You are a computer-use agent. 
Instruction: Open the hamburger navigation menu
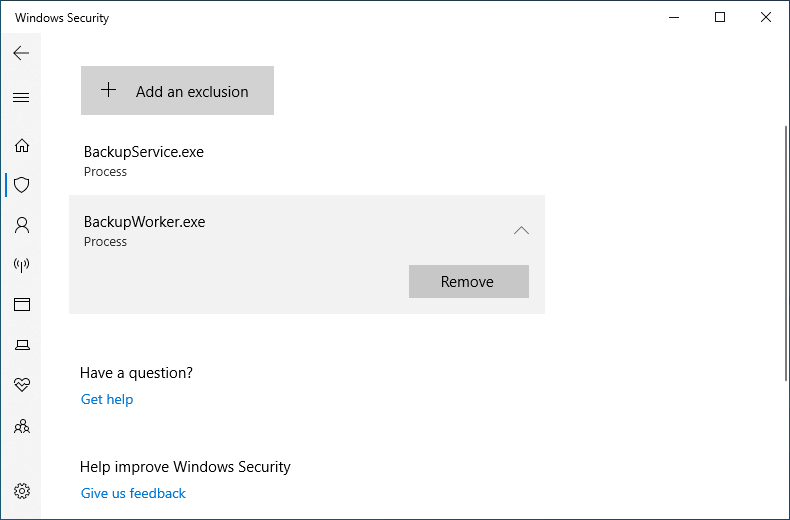click(x=21, y=97)
